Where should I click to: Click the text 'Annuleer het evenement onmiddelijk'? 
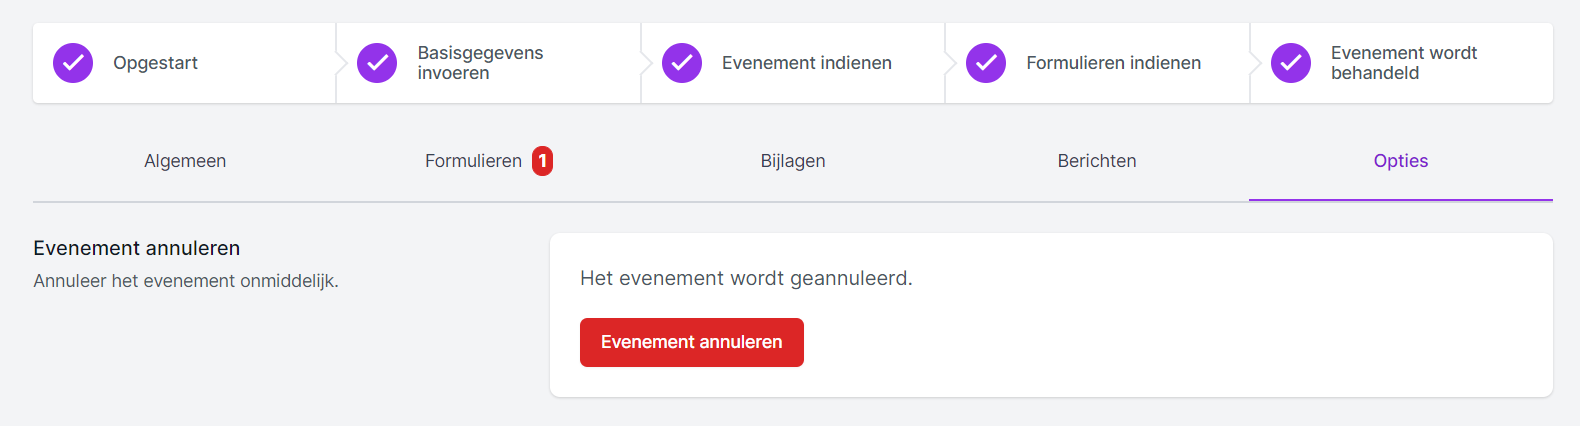click(186, 281)
